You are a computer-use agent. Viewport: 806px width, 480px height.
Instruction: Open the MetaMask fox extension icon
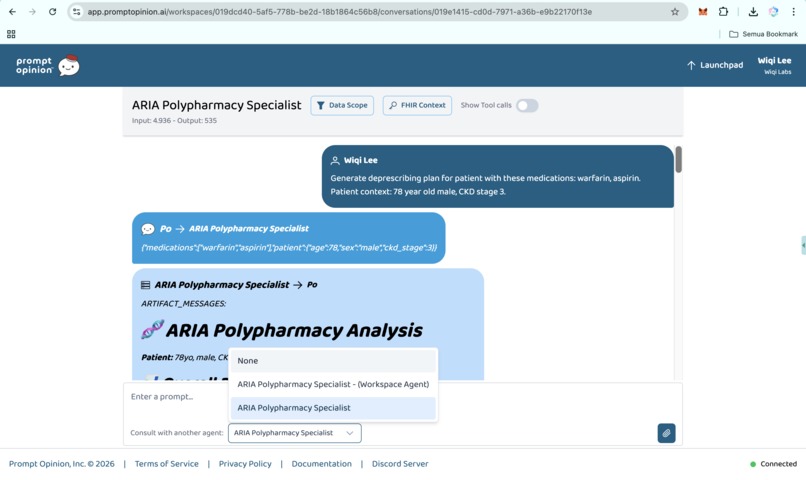703,12
